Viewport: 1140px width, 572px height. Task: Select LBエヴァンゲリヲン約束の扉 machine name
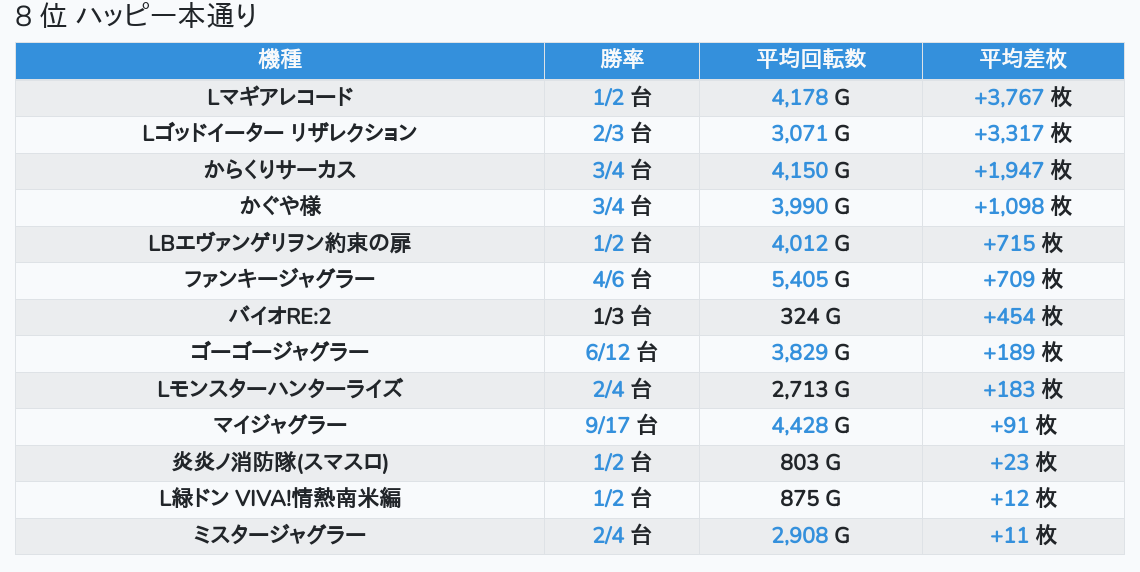pos(280,243)
